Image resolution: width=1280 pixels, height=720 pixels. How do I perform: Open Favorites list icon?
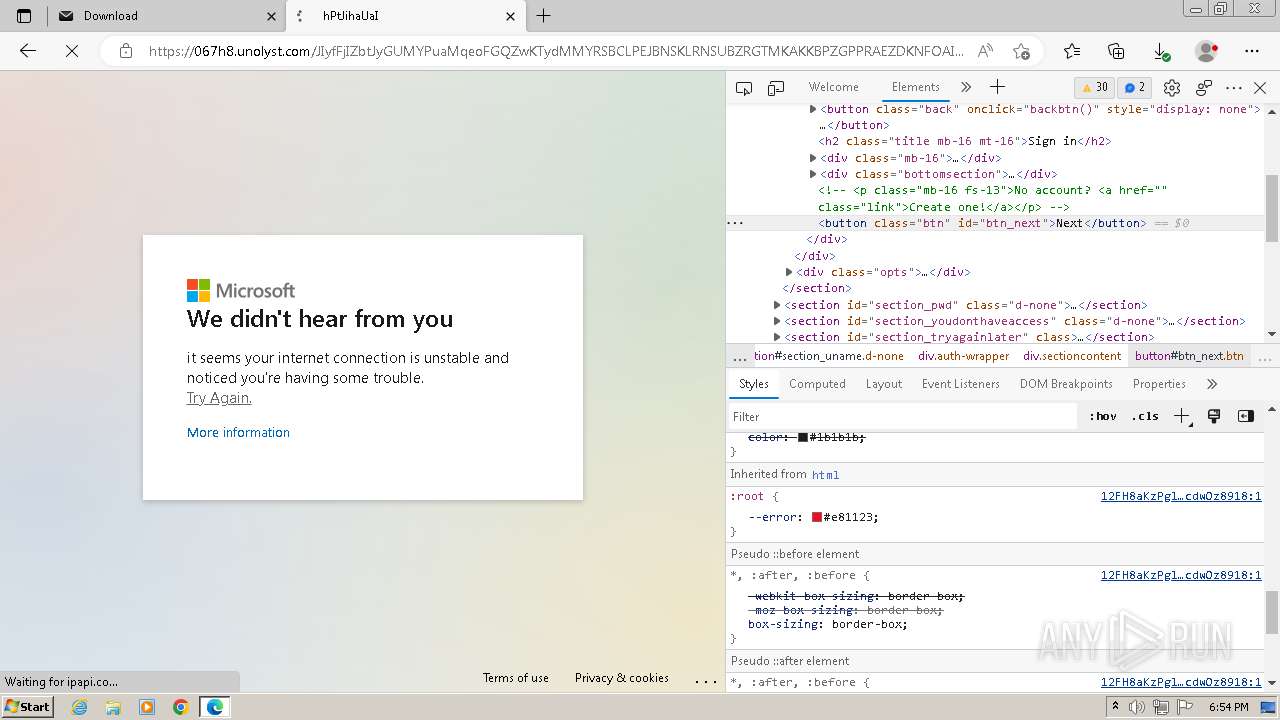tap(1072, 51)
